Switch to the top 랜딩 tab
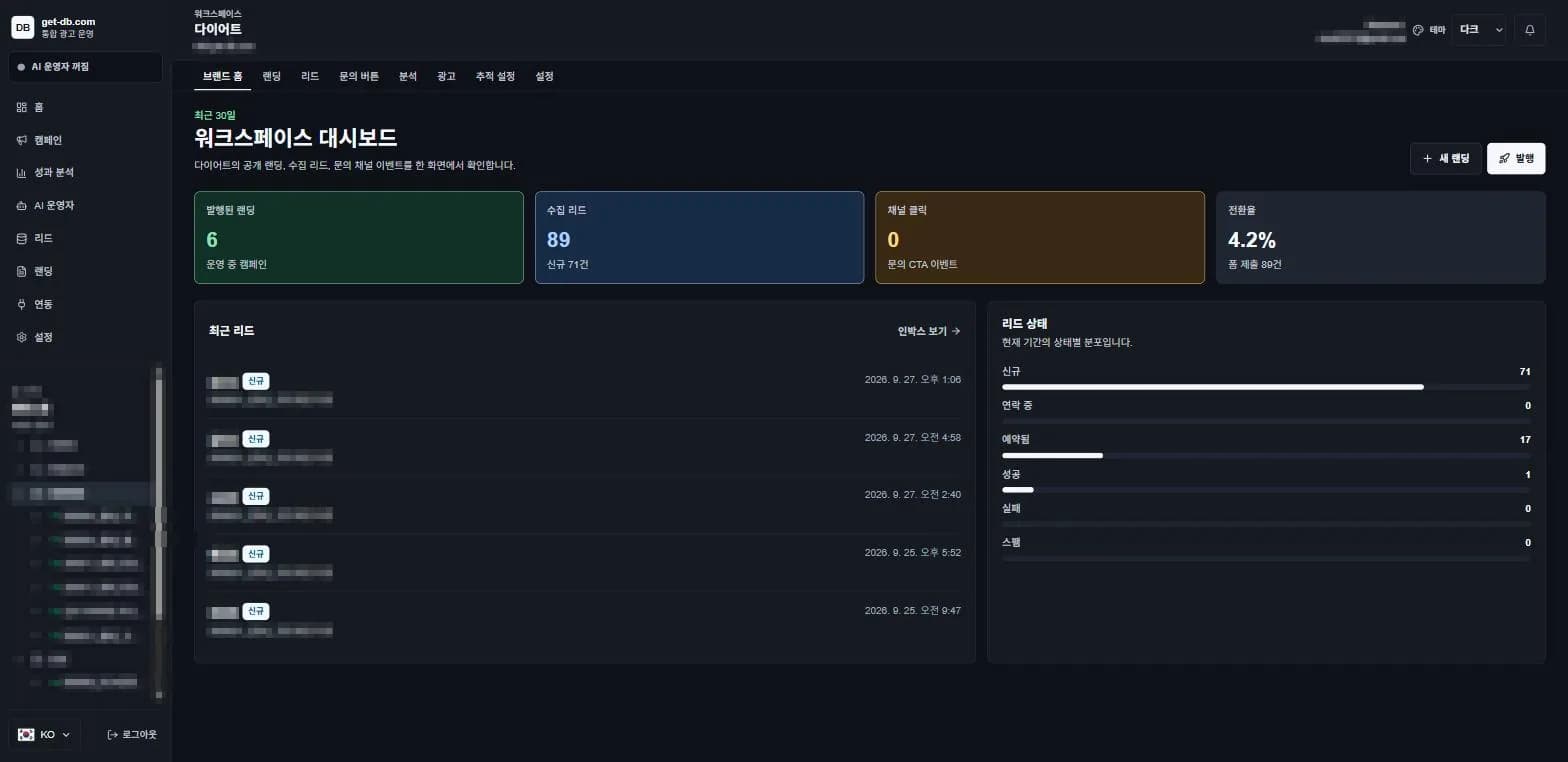This screenshot has width=1568, height=762. pyautogui.click(x=272, y=76)
